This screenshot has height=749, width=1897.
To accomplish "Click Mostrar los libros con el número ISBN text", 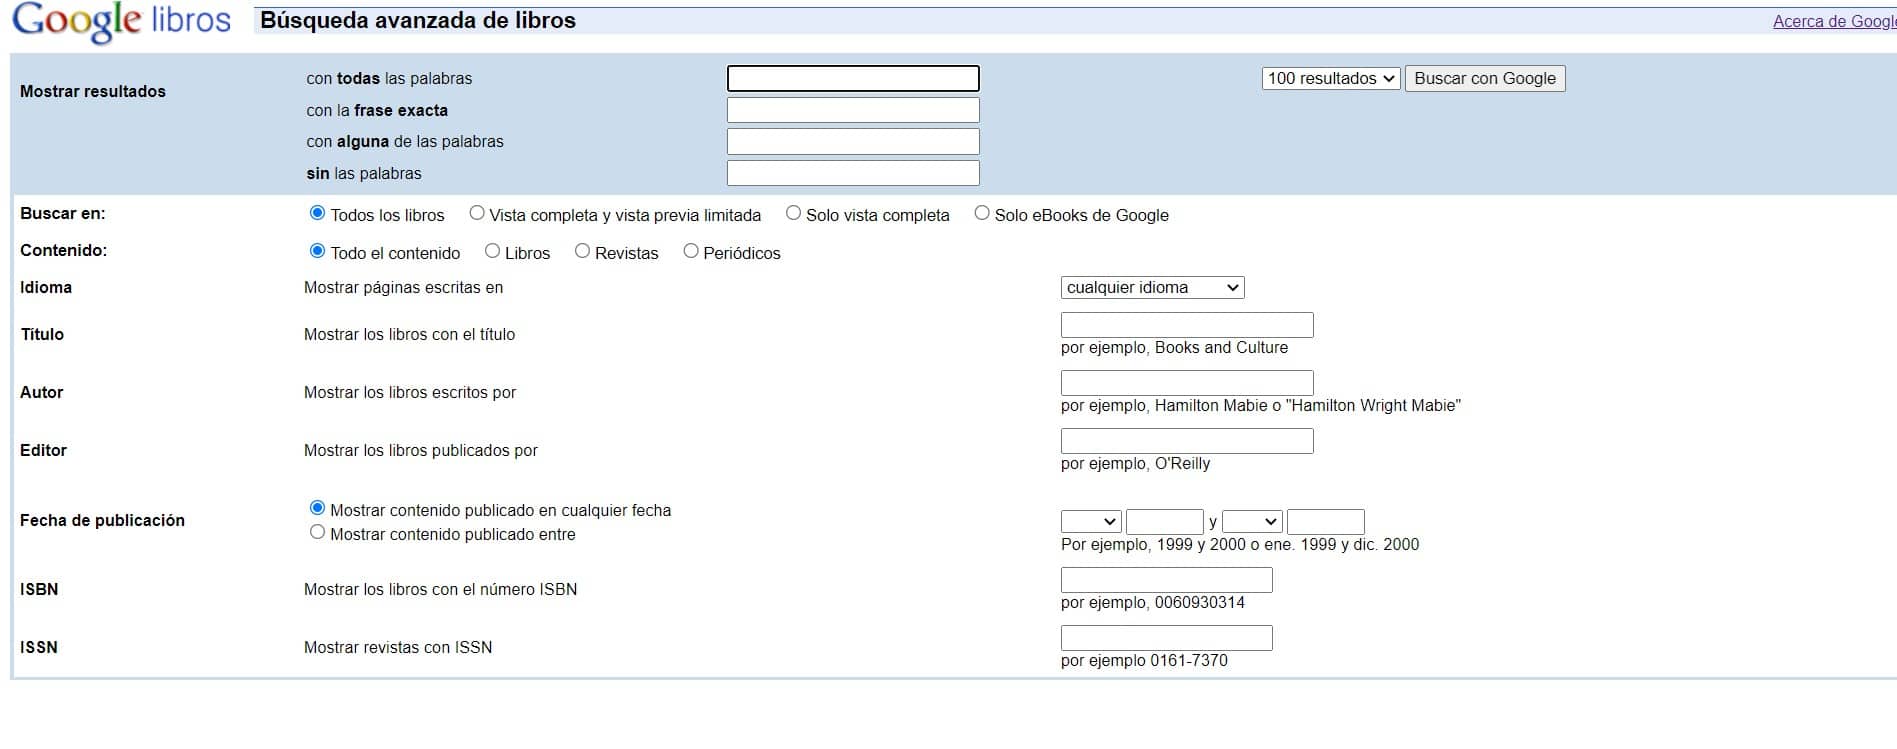I will pyautogui.click(x=440, y=589).
